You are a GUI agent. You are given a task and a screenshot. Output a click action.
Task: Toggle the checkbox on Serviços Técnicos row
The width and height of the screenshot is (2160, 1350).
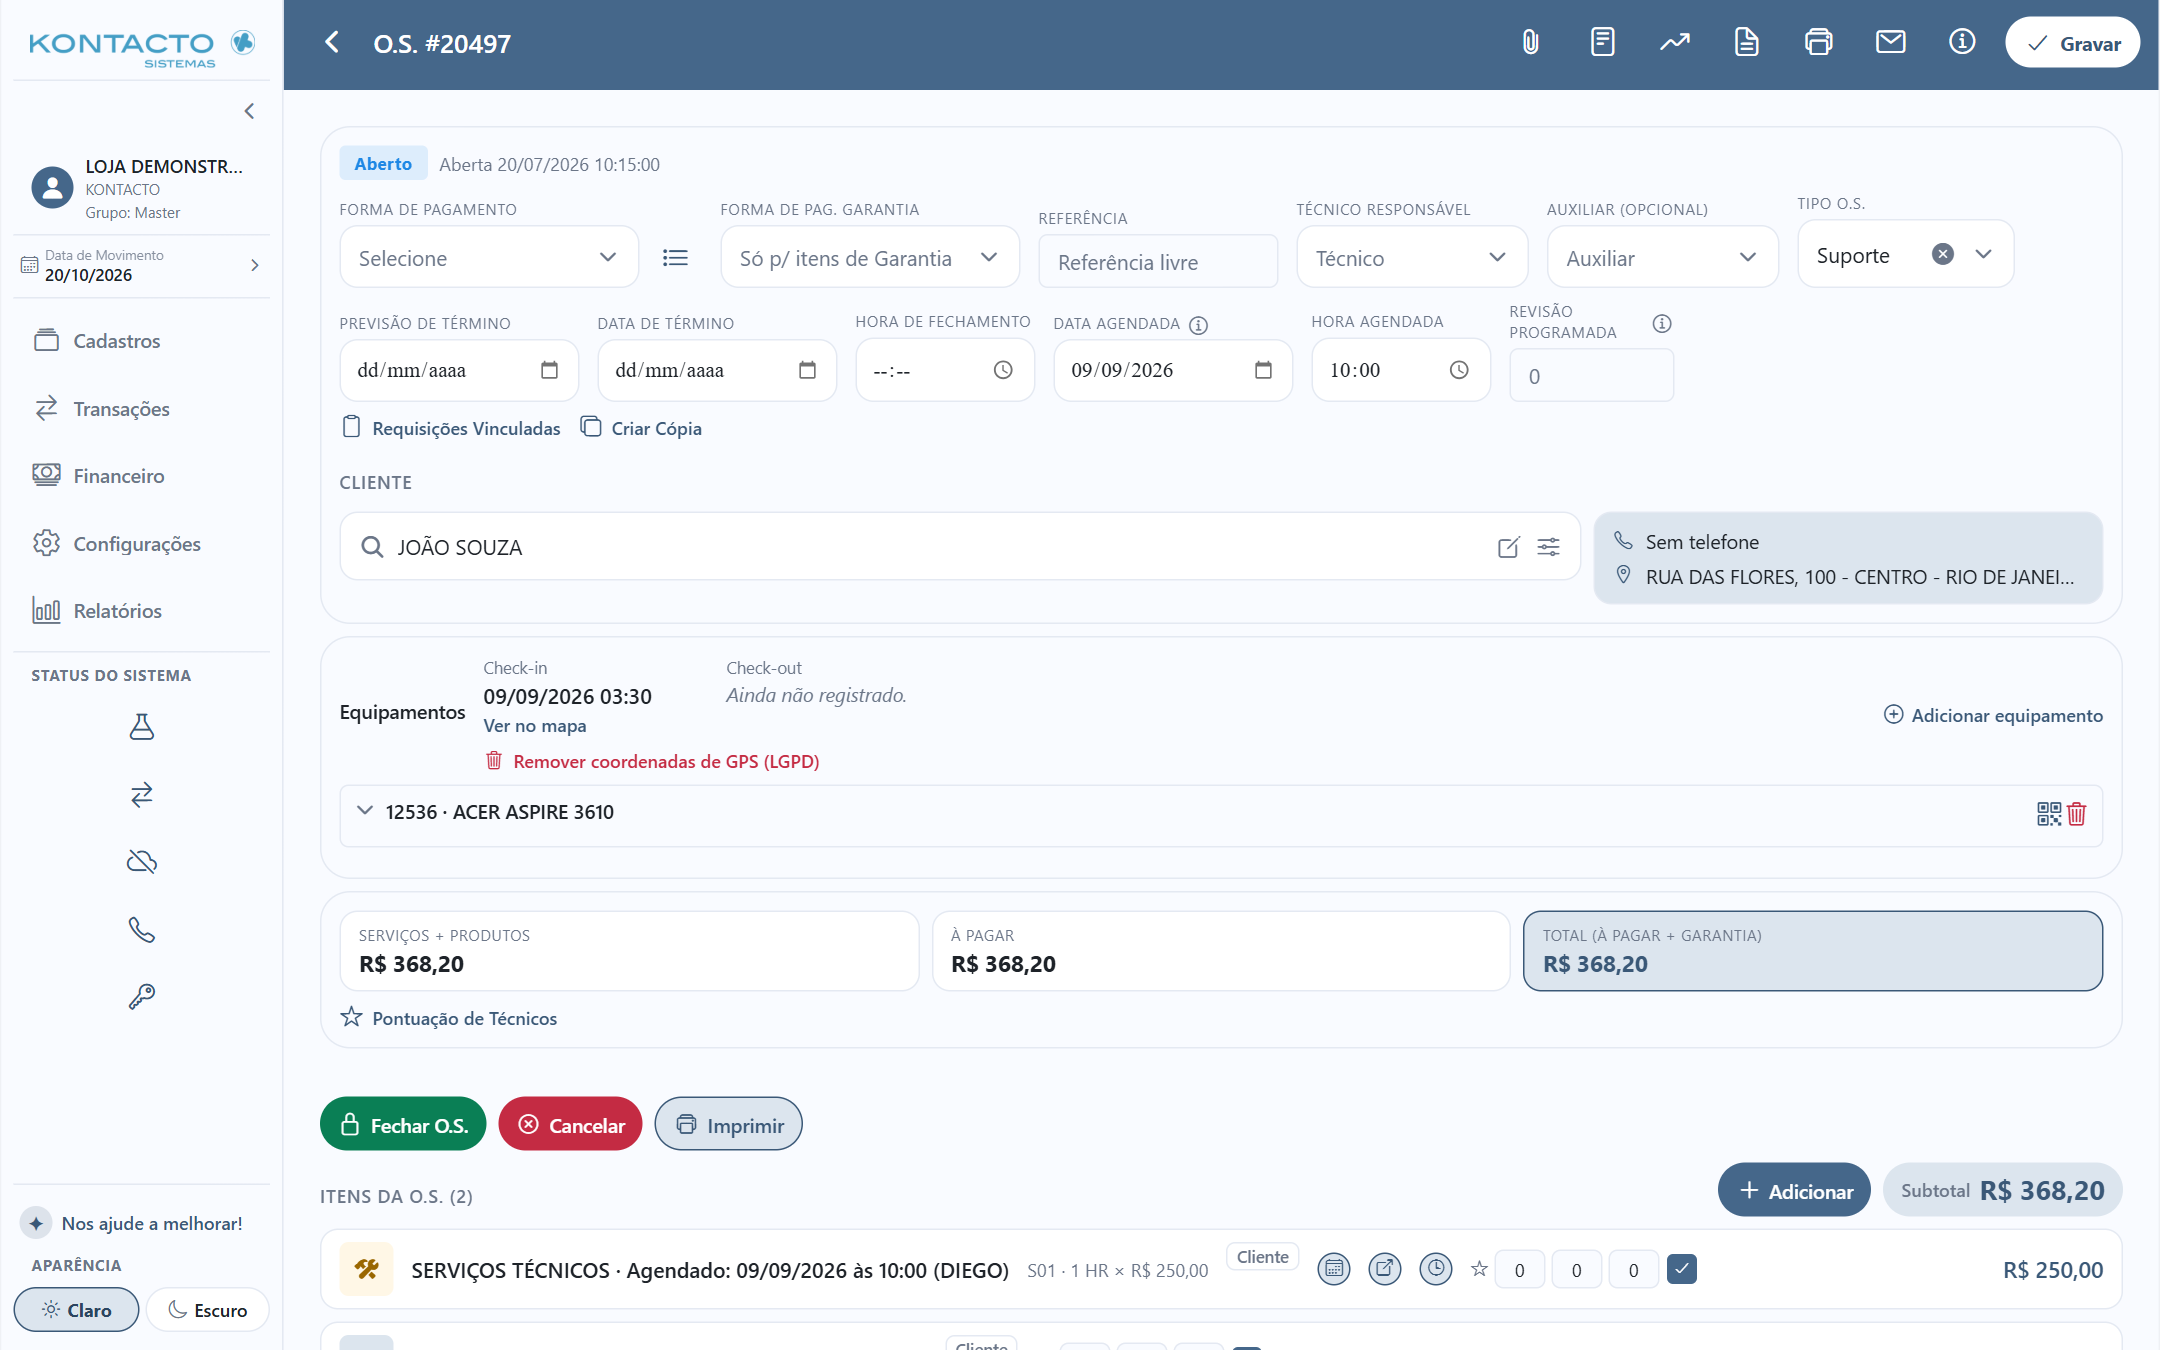(x=1682, y=1269)
